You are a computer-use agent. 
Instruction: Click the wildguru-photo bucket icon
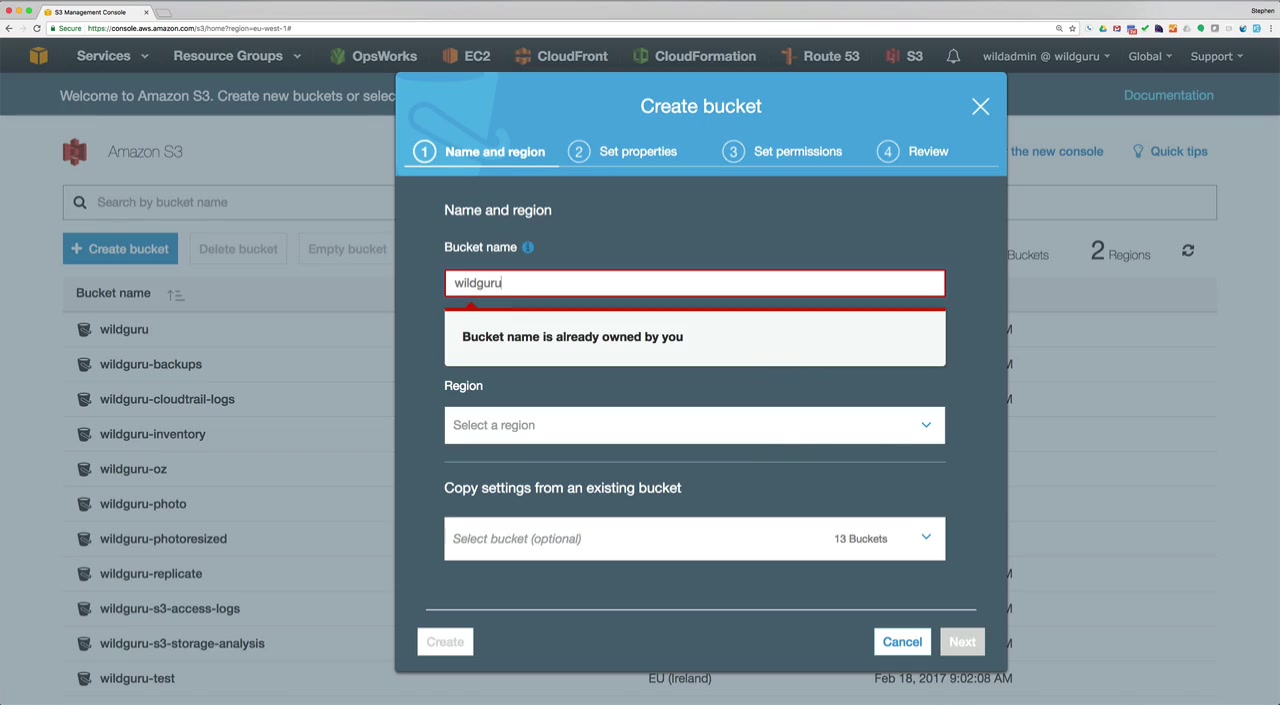pos(84,504)
